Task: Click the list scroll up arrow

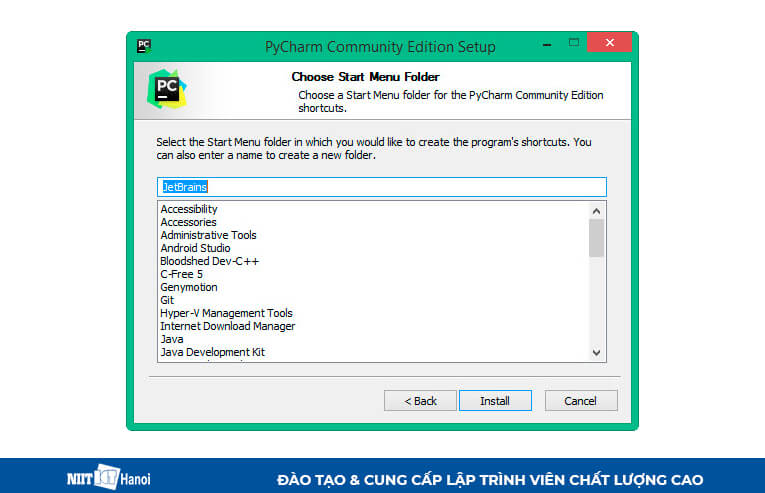Action: click(596, 211)
